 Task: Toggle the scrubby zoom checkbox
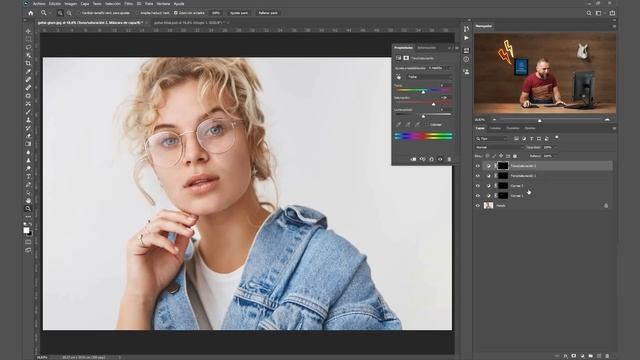point(176,13)
